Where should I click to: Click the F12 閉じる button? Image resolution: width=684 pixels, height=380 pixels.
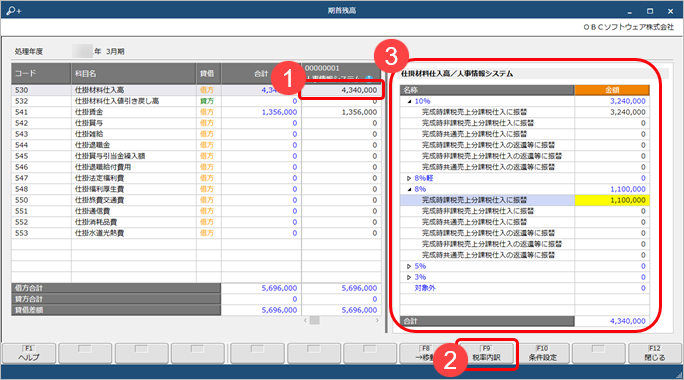(655, 353)
